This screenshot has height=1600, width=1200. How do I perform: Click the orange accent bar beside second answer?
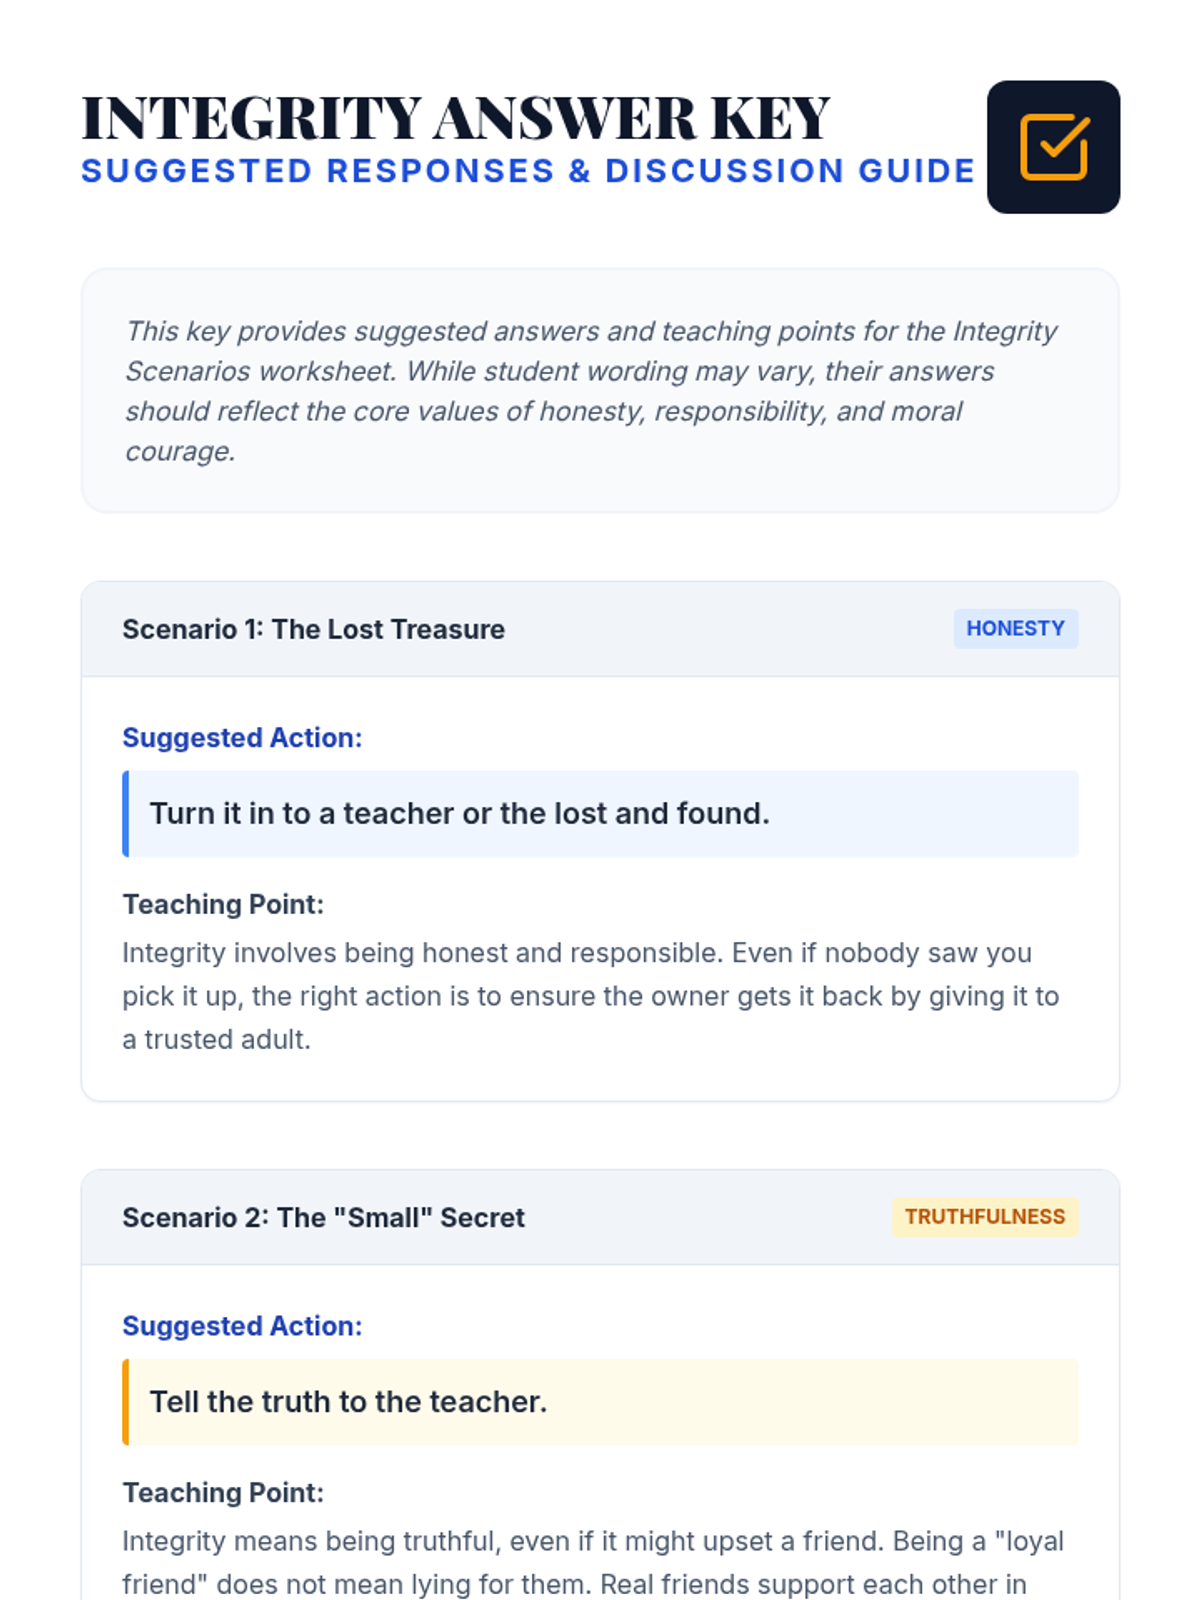[x=126, y=1402]
